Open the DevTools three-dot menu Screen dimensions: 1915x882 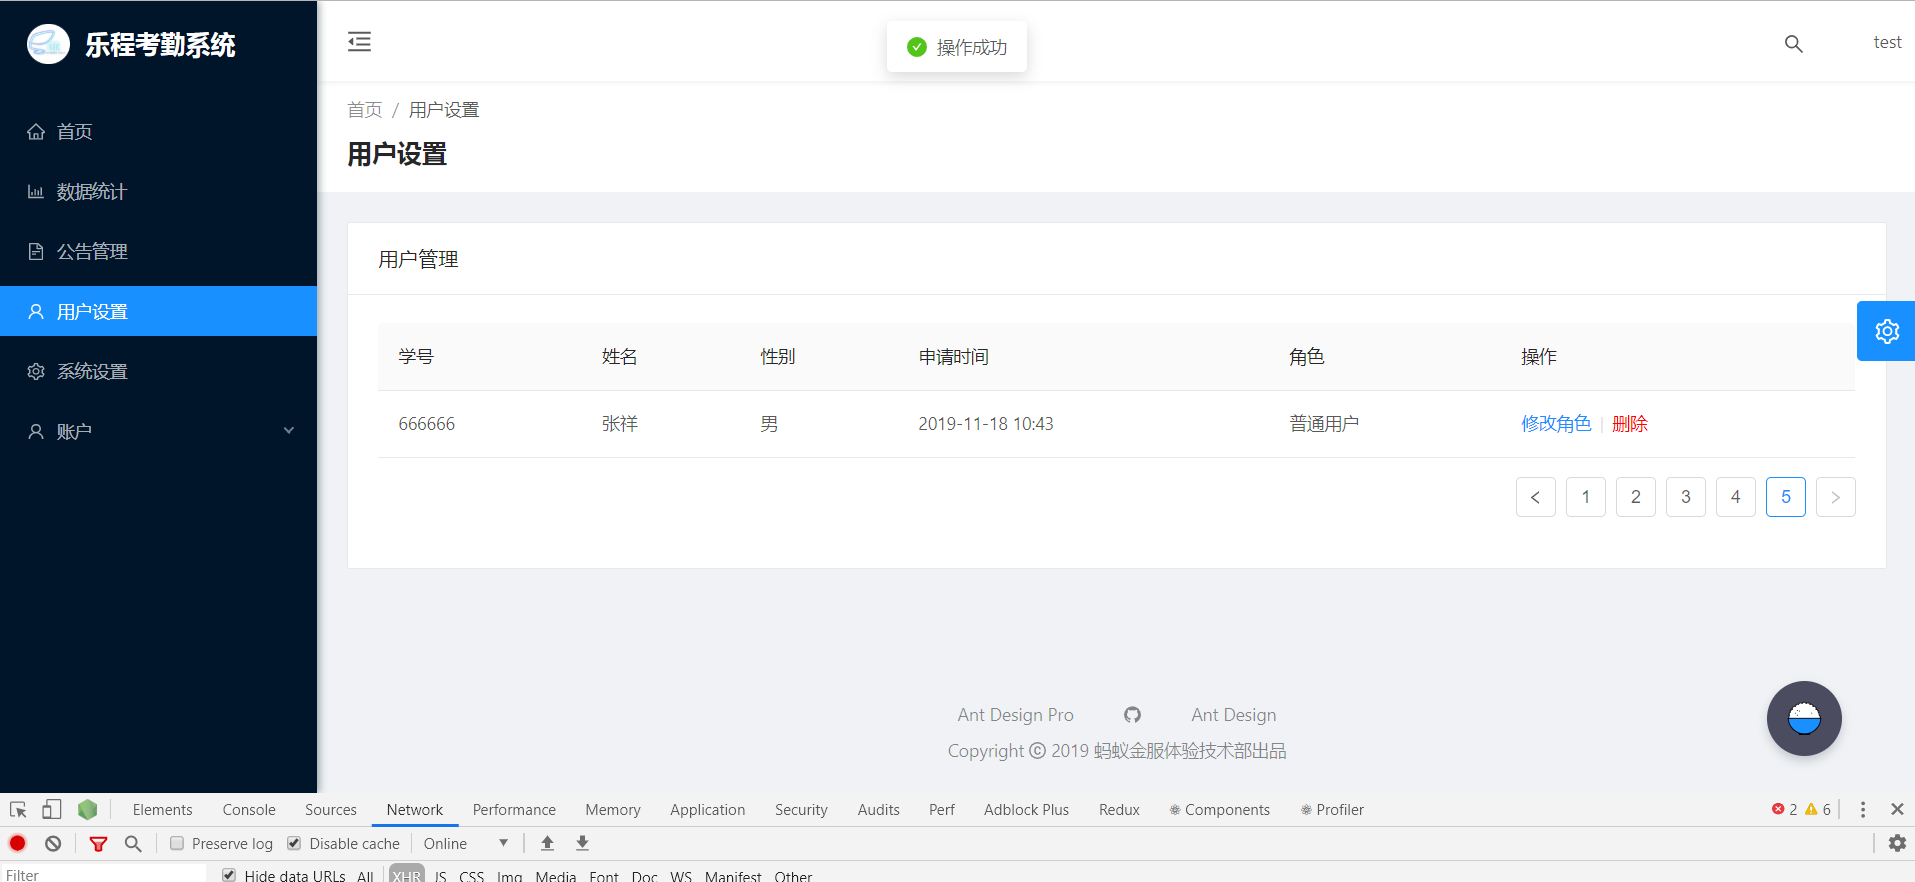click(1863, 810)
